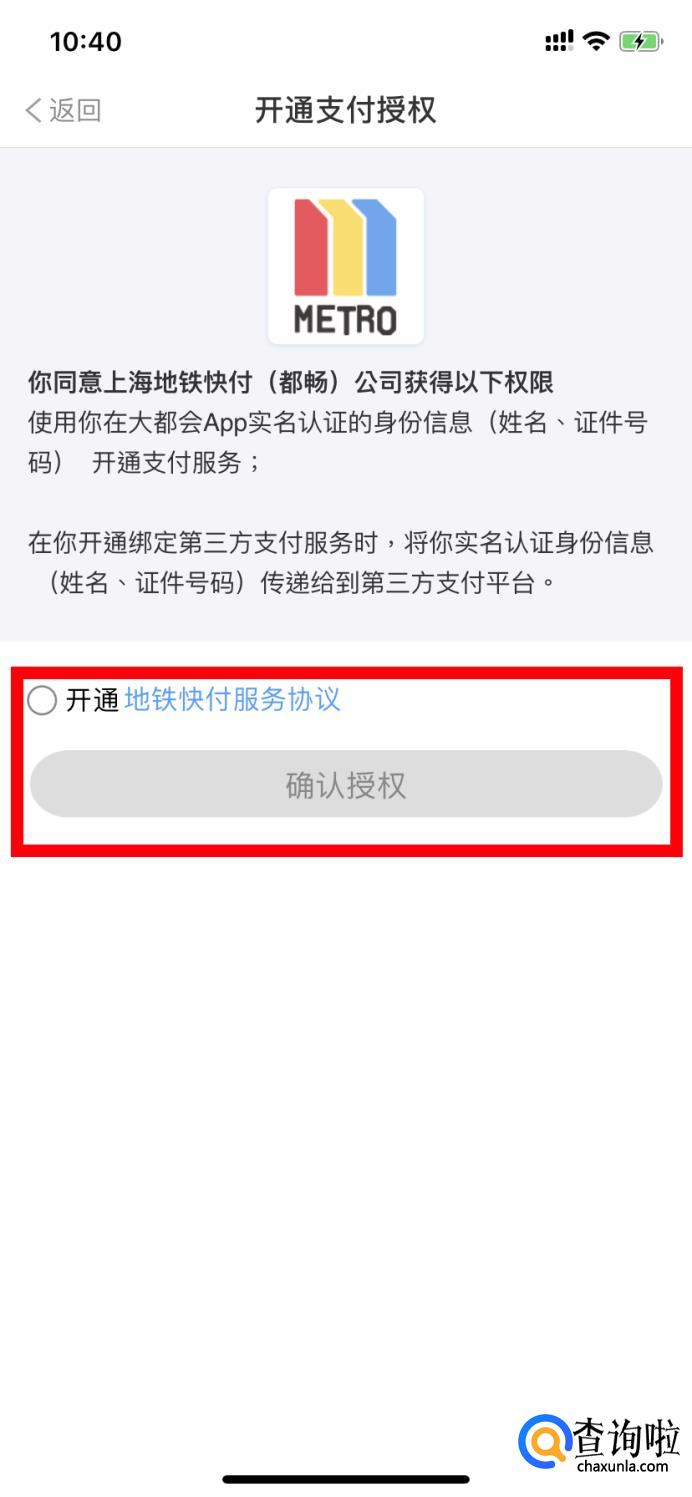The width and height of the screenshot is (692, 1497).
Task: Tap the 开通 label beside the radio
Action: [93, 700]
